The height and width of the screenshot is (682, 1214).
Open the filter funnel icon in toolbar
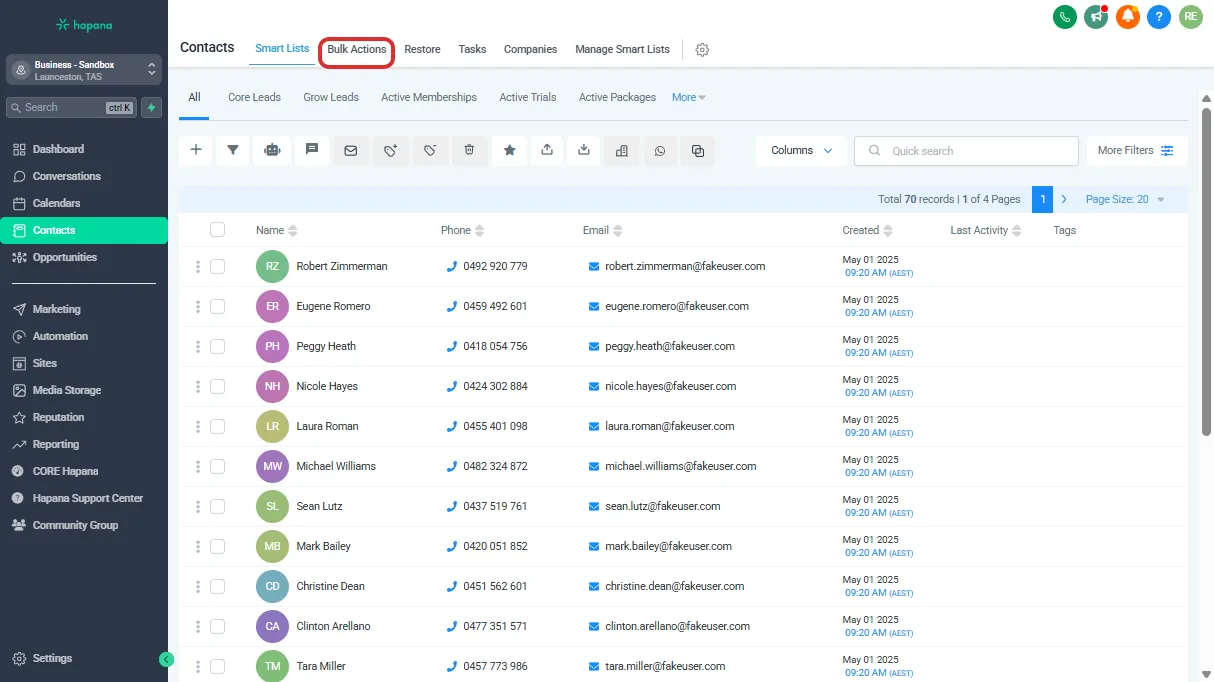pos(233,150)
